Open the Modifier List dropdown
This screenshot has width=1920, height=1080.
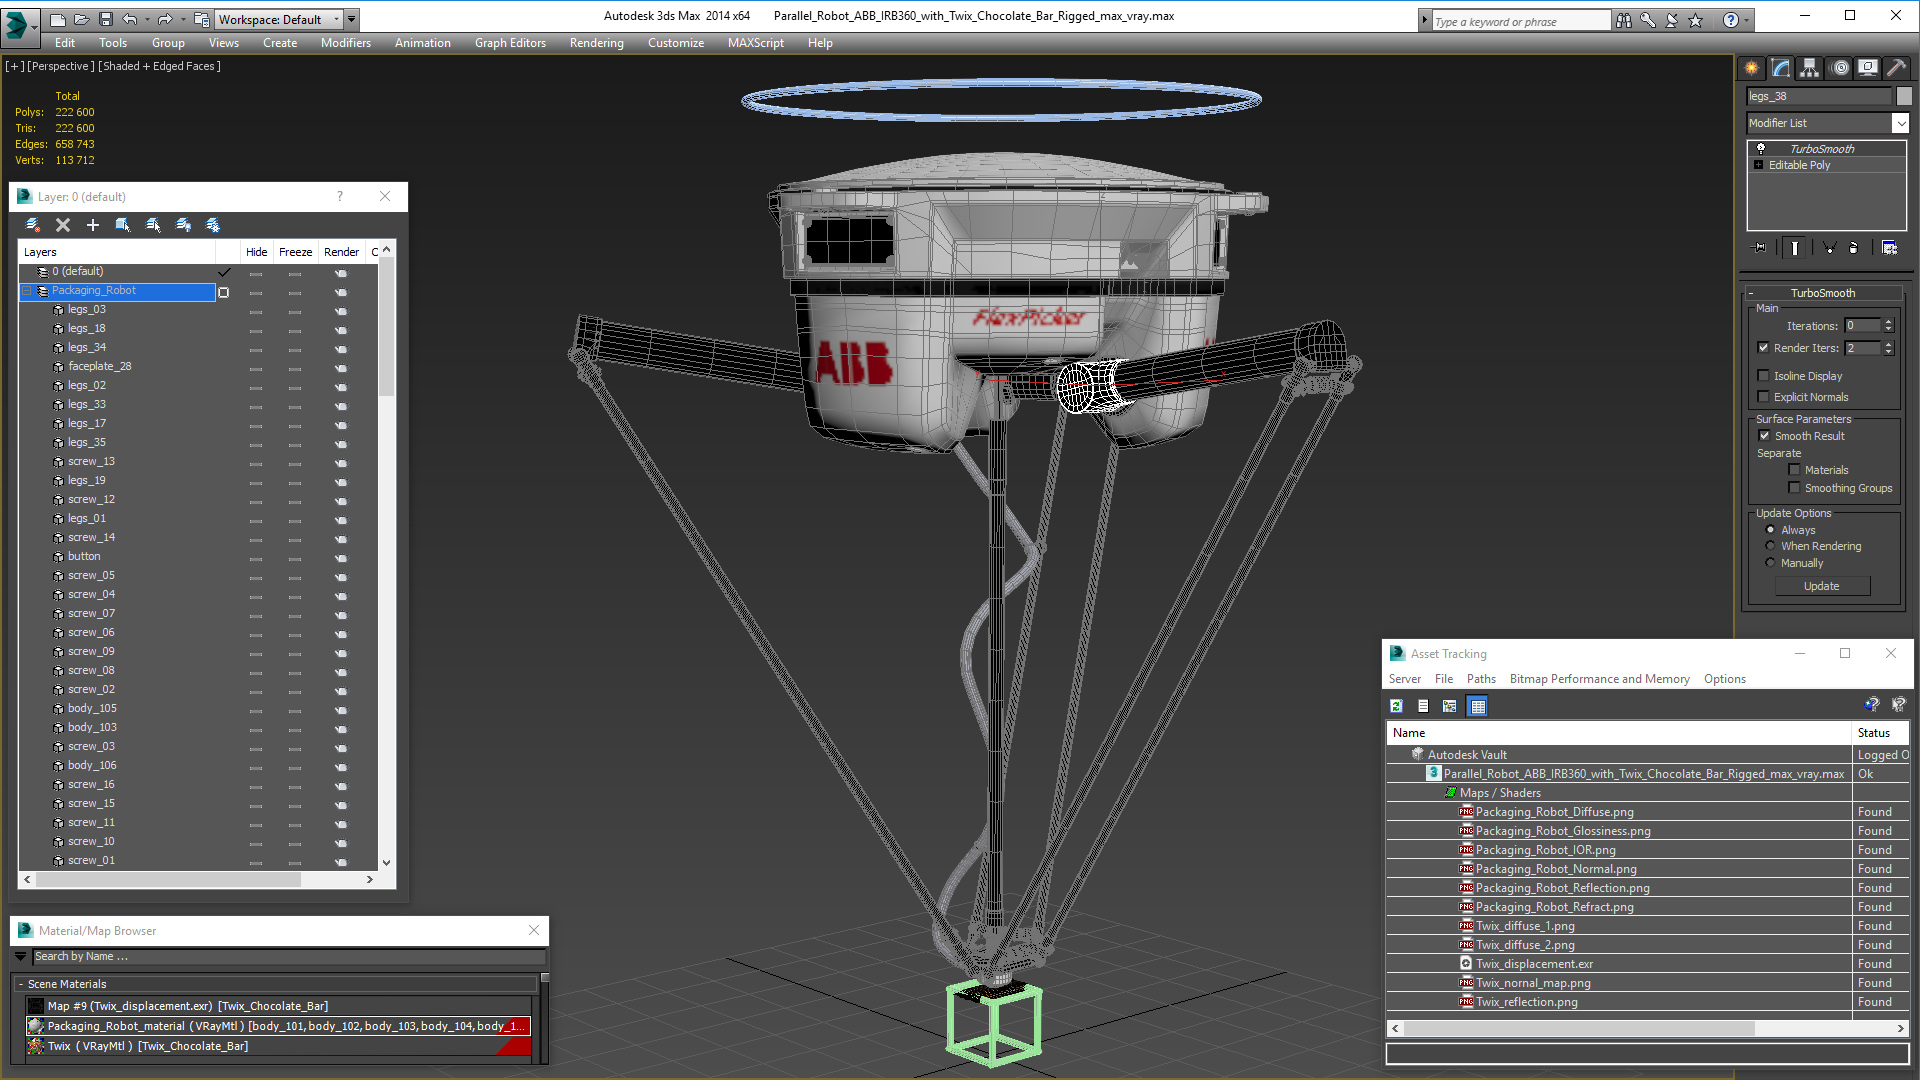pyautogui.click(x=1900, y=123)
